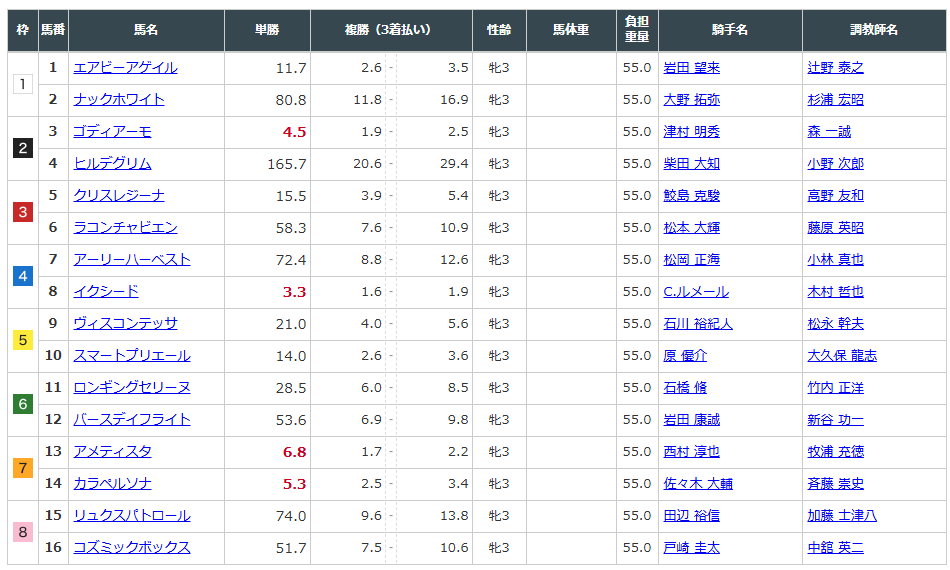View jockey 佐々木 大輔 details
The width and height of the screenshot is (950, 570).
pyautogui.click(x=698, y=484)
